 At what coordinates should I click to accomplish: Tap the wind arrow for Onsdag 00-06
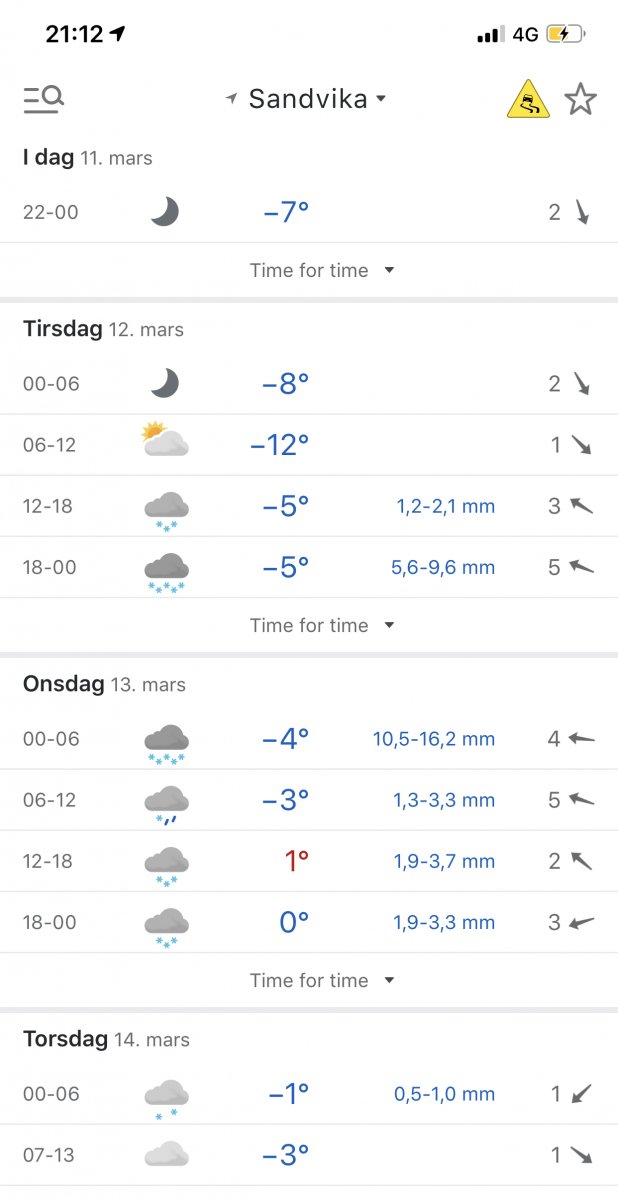click(581, 739)
